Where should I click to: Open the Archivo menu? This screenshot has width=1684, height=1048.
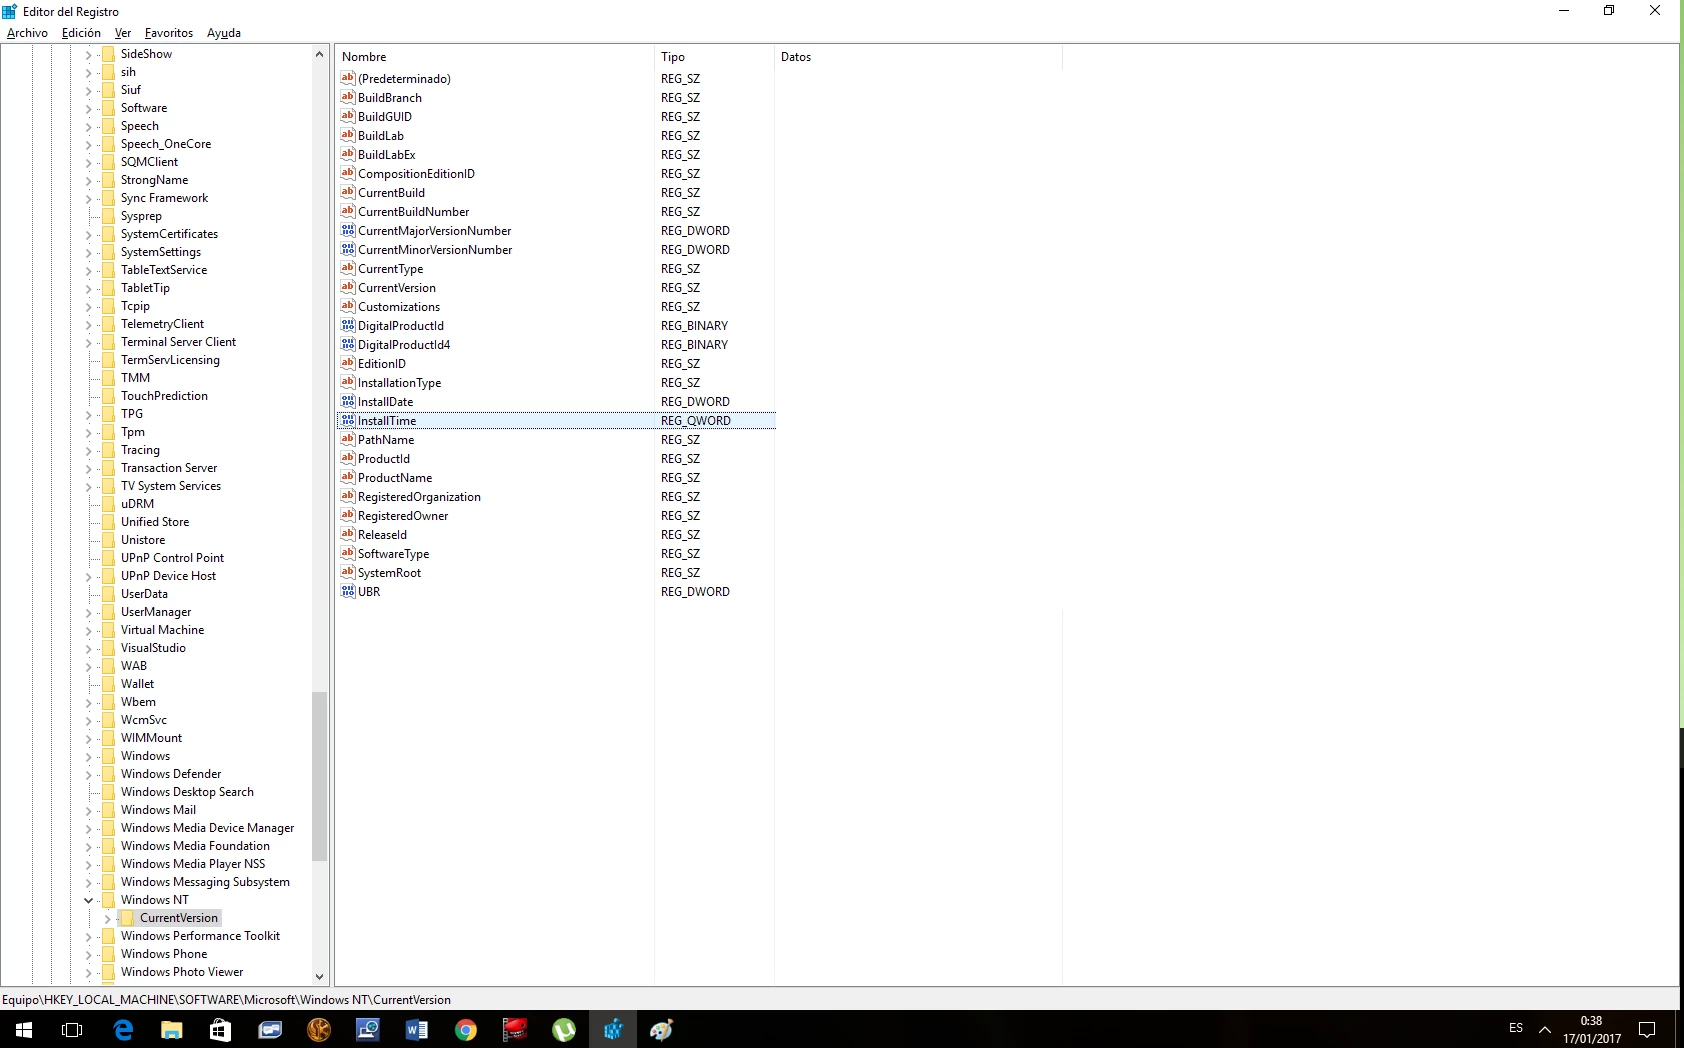click(x=27, y=33)
